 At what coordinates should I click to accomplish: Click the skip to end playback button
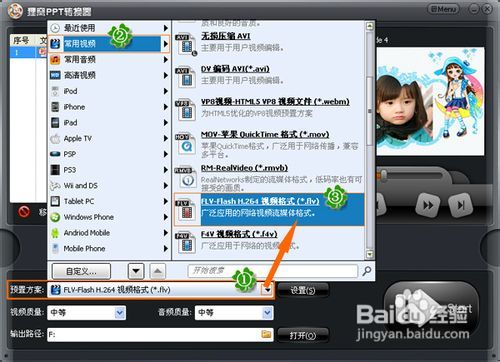(x=460, y=205)
